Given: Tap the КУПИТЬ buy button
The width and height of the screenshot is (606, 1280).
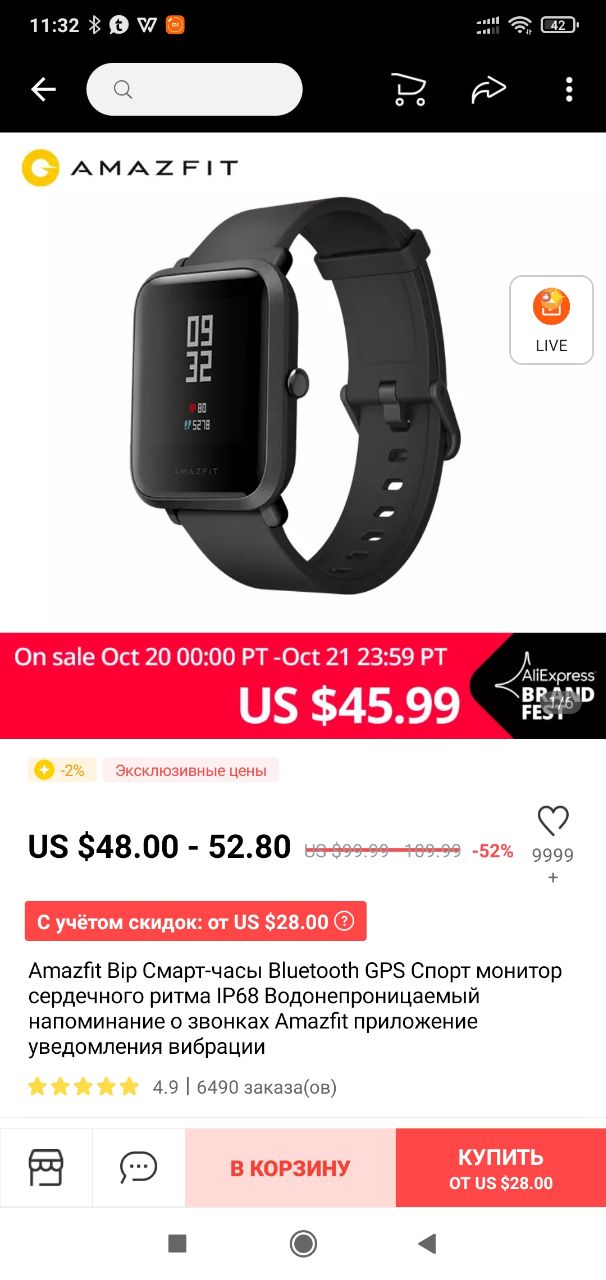Looking at the screenshot, I should (x=501, y=1168).
